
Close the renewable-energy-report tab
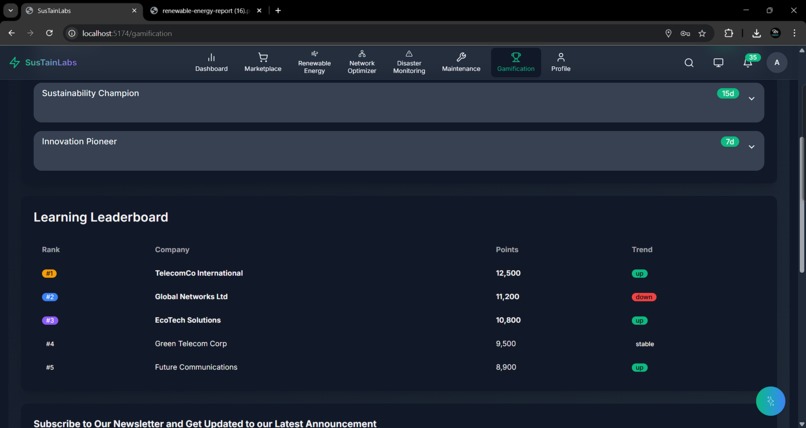click(x=259, y=10)
